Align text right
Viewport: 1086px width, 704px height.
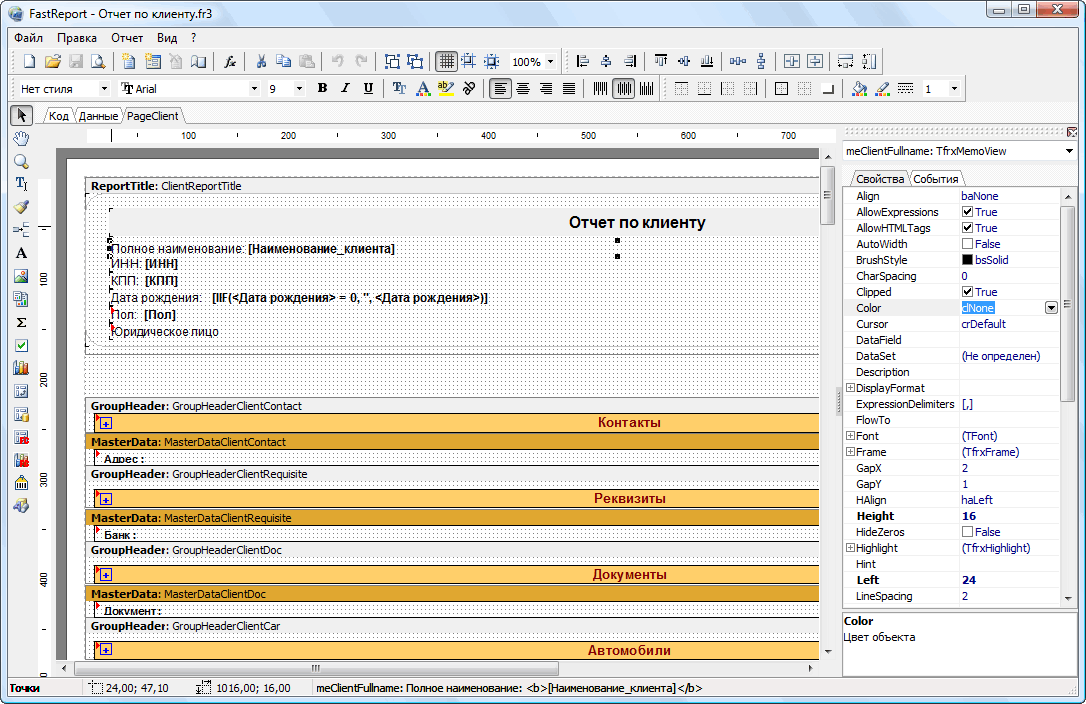tap(546, 88)
